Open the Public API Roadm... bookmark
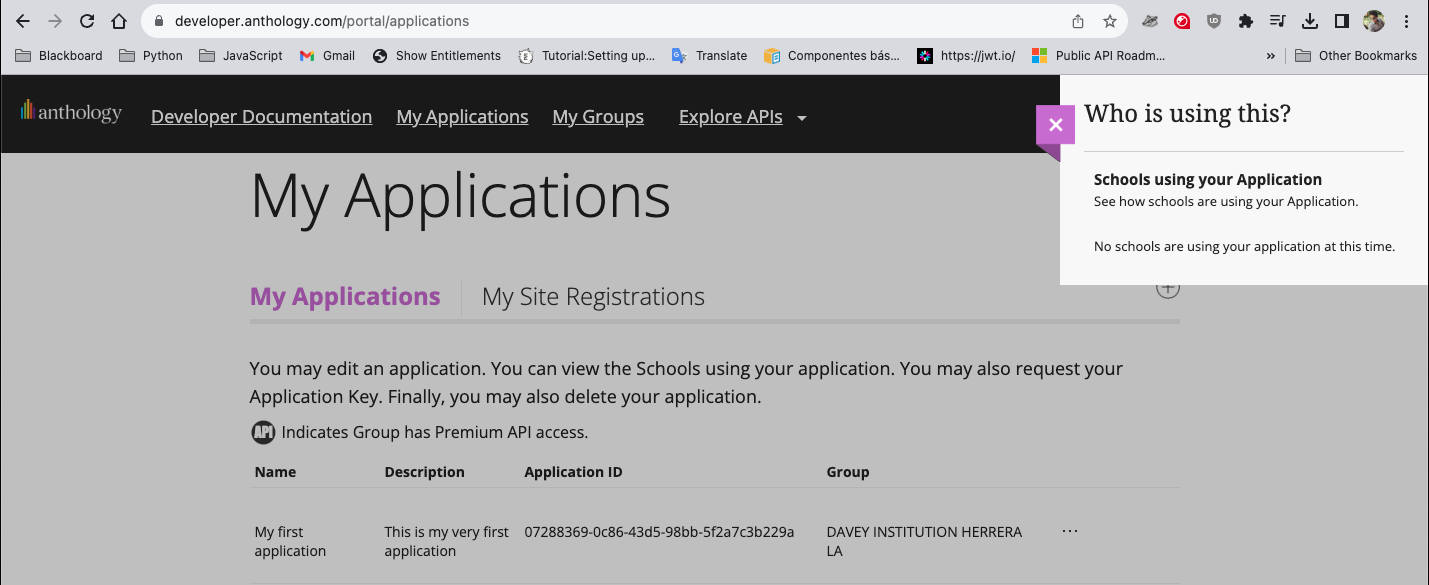The height and width of the screenshot is (585, 1429). [x=1098, y=56]
